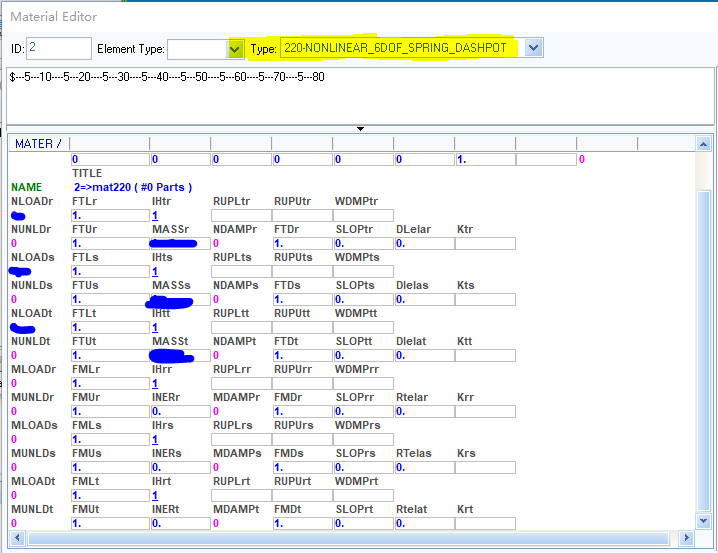The image size is (718, 553).
Task: Click the FTLr value field
Action: (x=108, y=216)
